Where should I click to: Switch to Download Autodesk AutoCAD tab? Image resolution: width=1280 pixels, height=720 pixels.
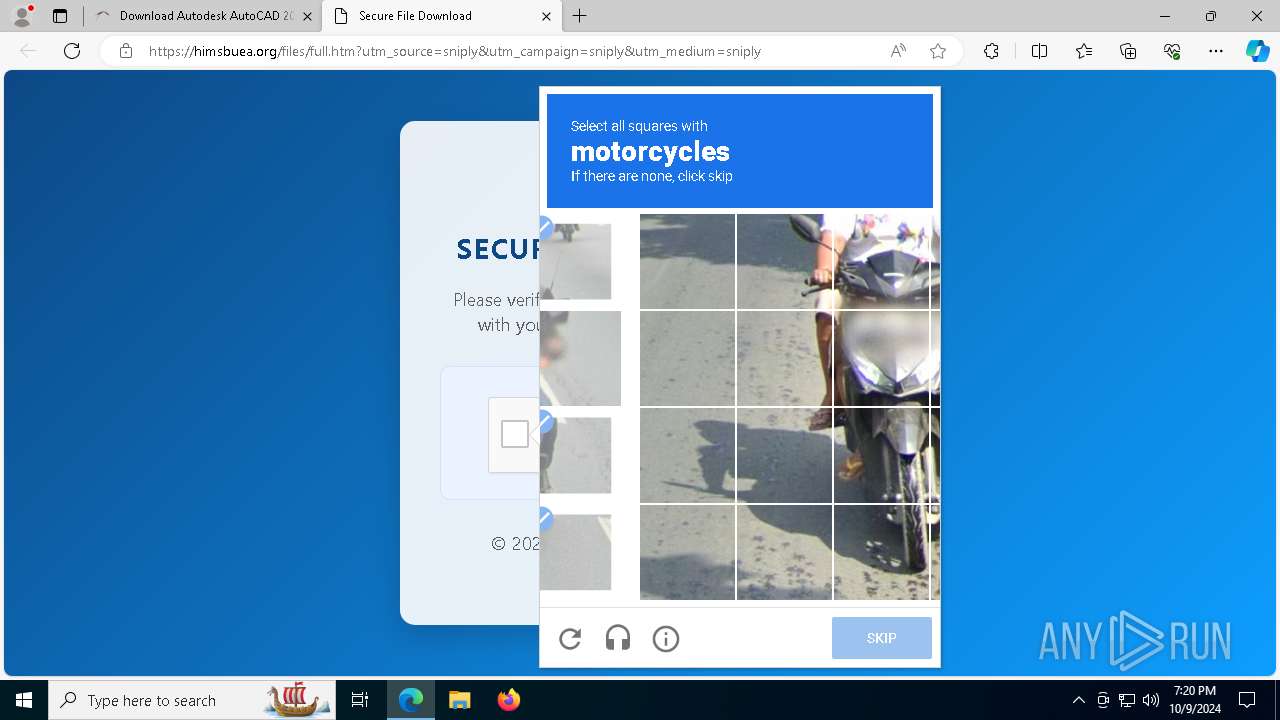204,16
